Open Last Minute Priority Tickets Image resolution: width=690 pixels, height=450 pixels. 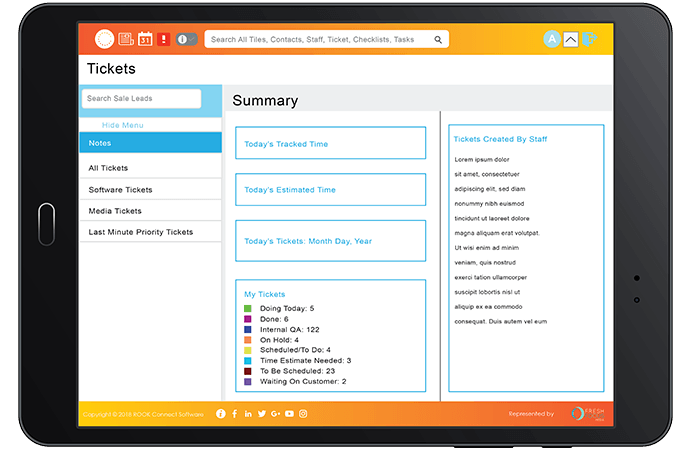point(150,232)
